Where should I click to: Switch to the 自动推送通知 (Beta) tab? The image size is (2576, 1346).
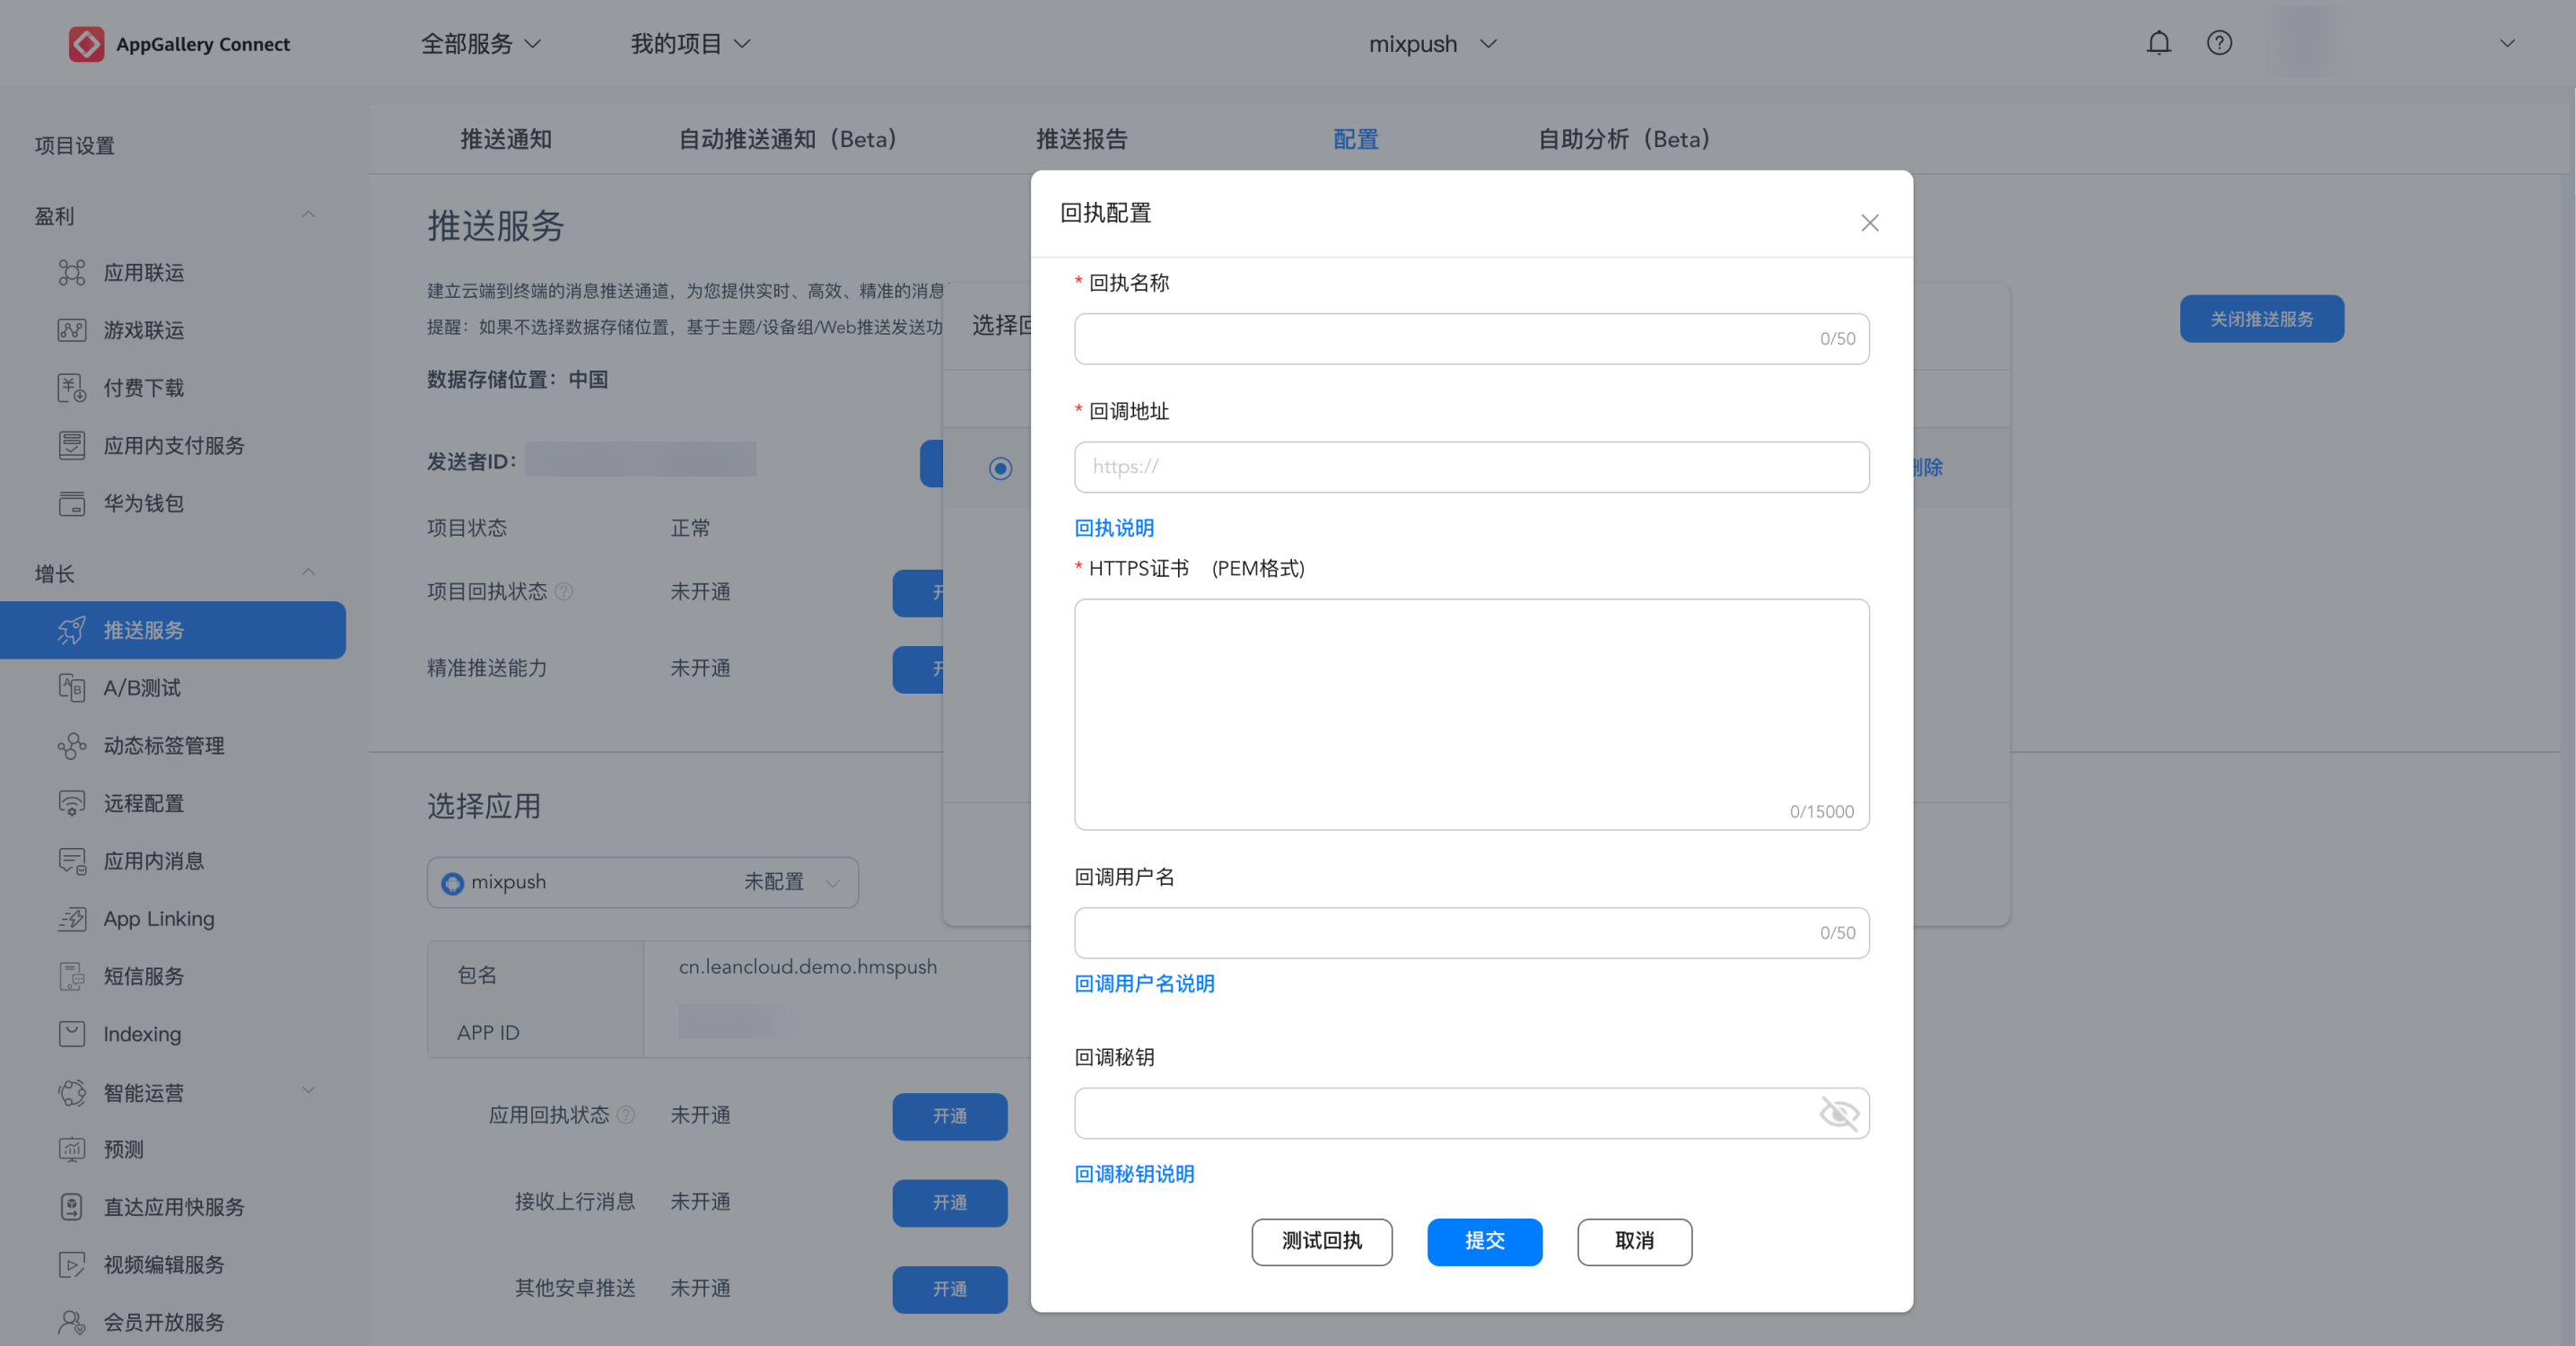click(787, 139)
